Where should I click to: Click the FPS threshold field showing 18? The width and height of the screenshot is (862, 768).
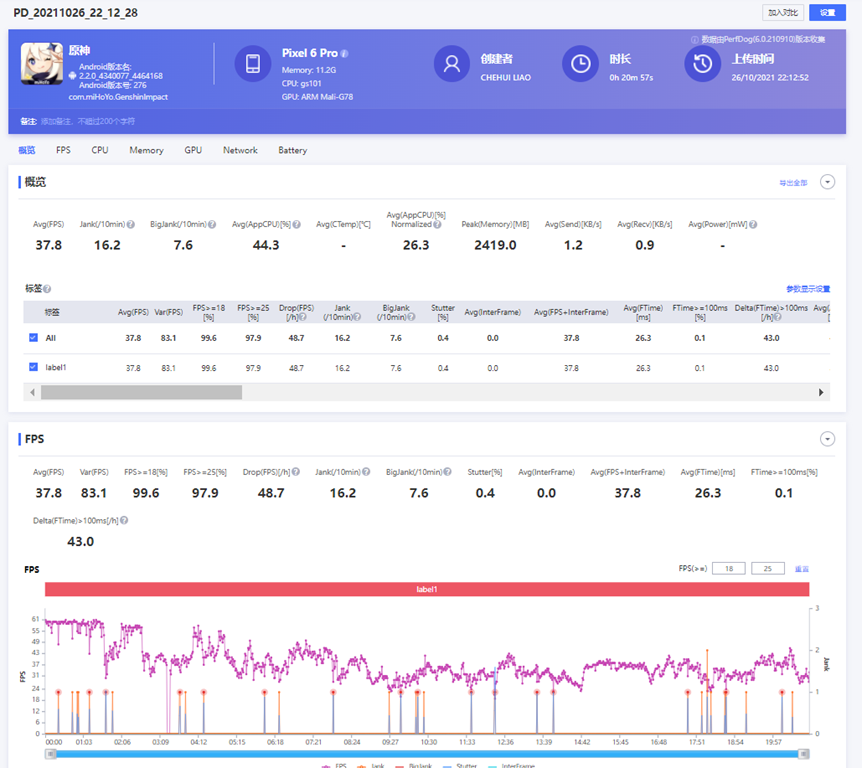click(729, 568)
